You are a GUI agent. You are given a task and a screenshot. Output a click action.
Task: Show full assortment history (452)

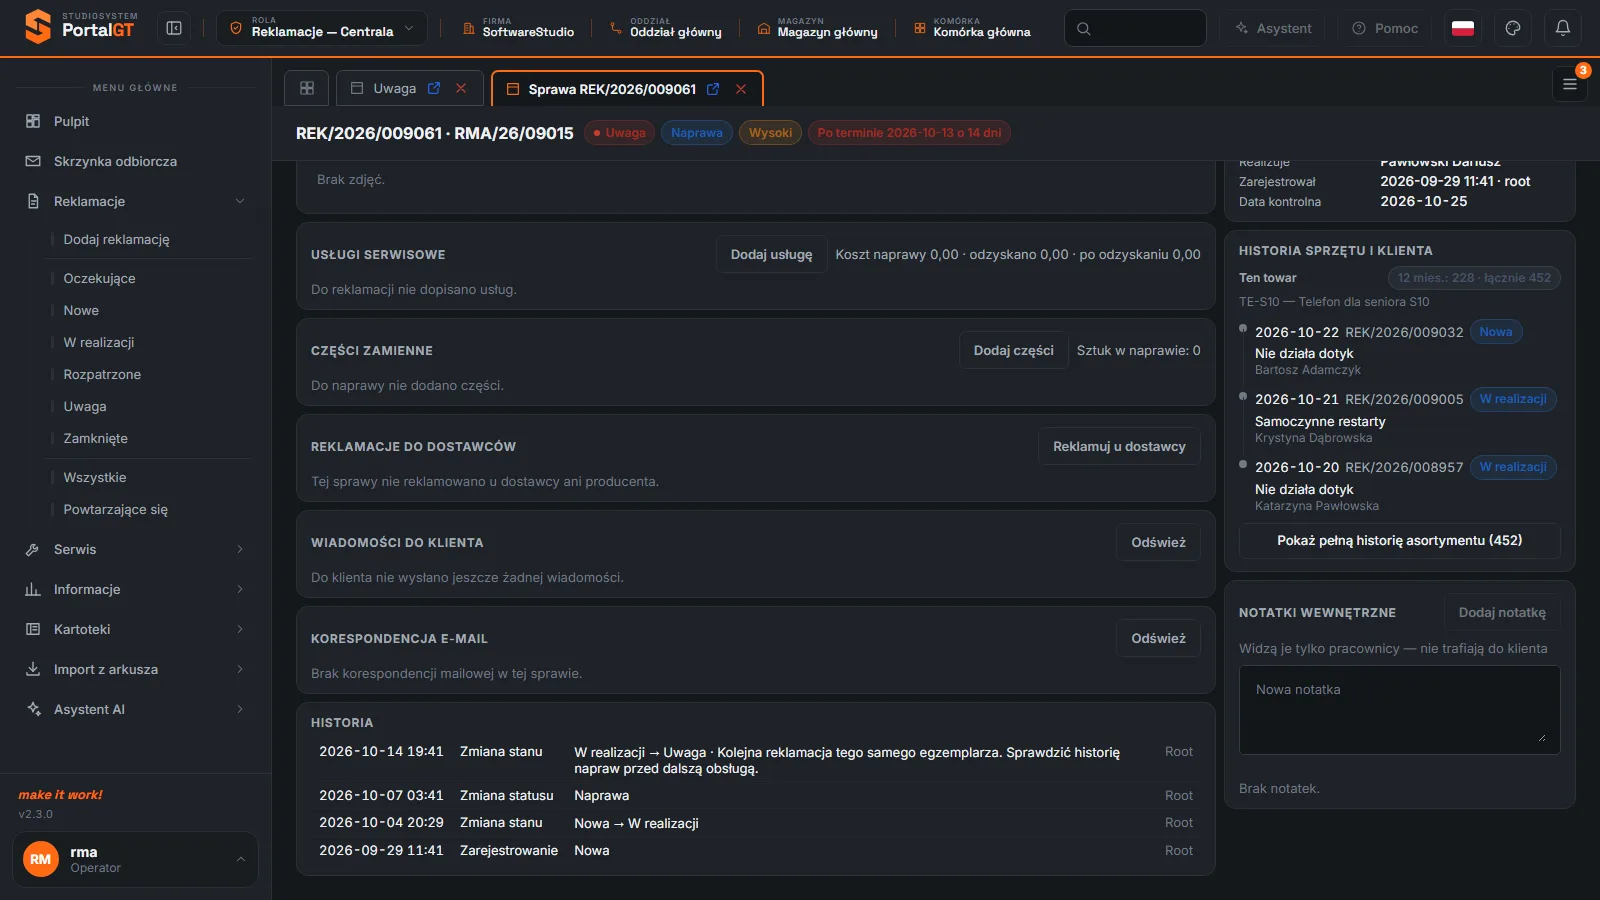[x=1400, y=540]
